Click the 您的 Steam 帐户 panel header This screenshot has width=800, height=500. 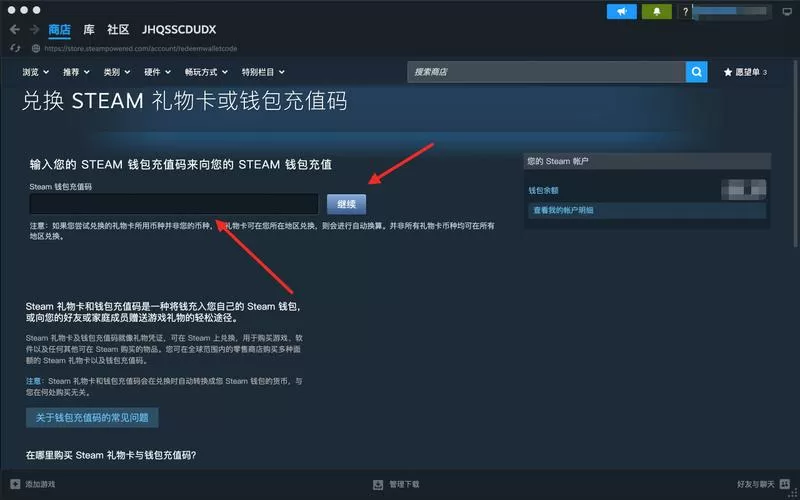point(647,161)
